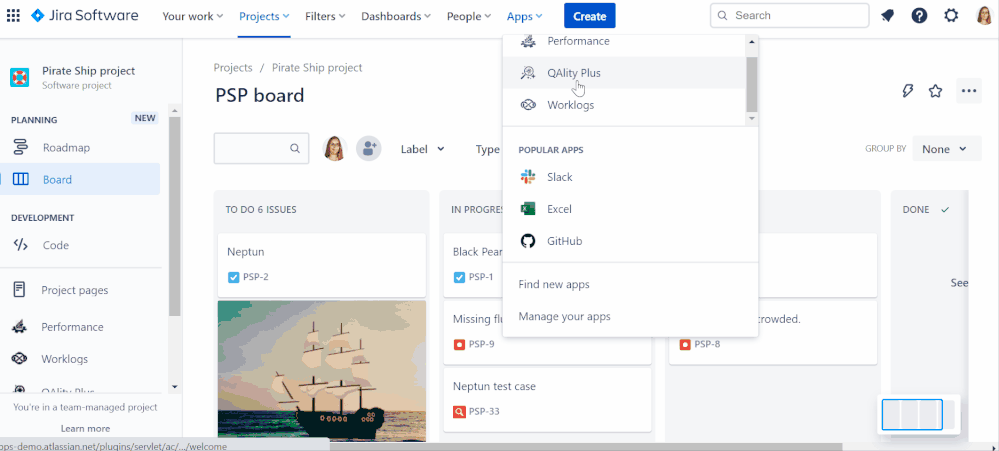Click the Learn more link
Screen dimensions: 999x451
pyautogui.click(x=85, y=429)
